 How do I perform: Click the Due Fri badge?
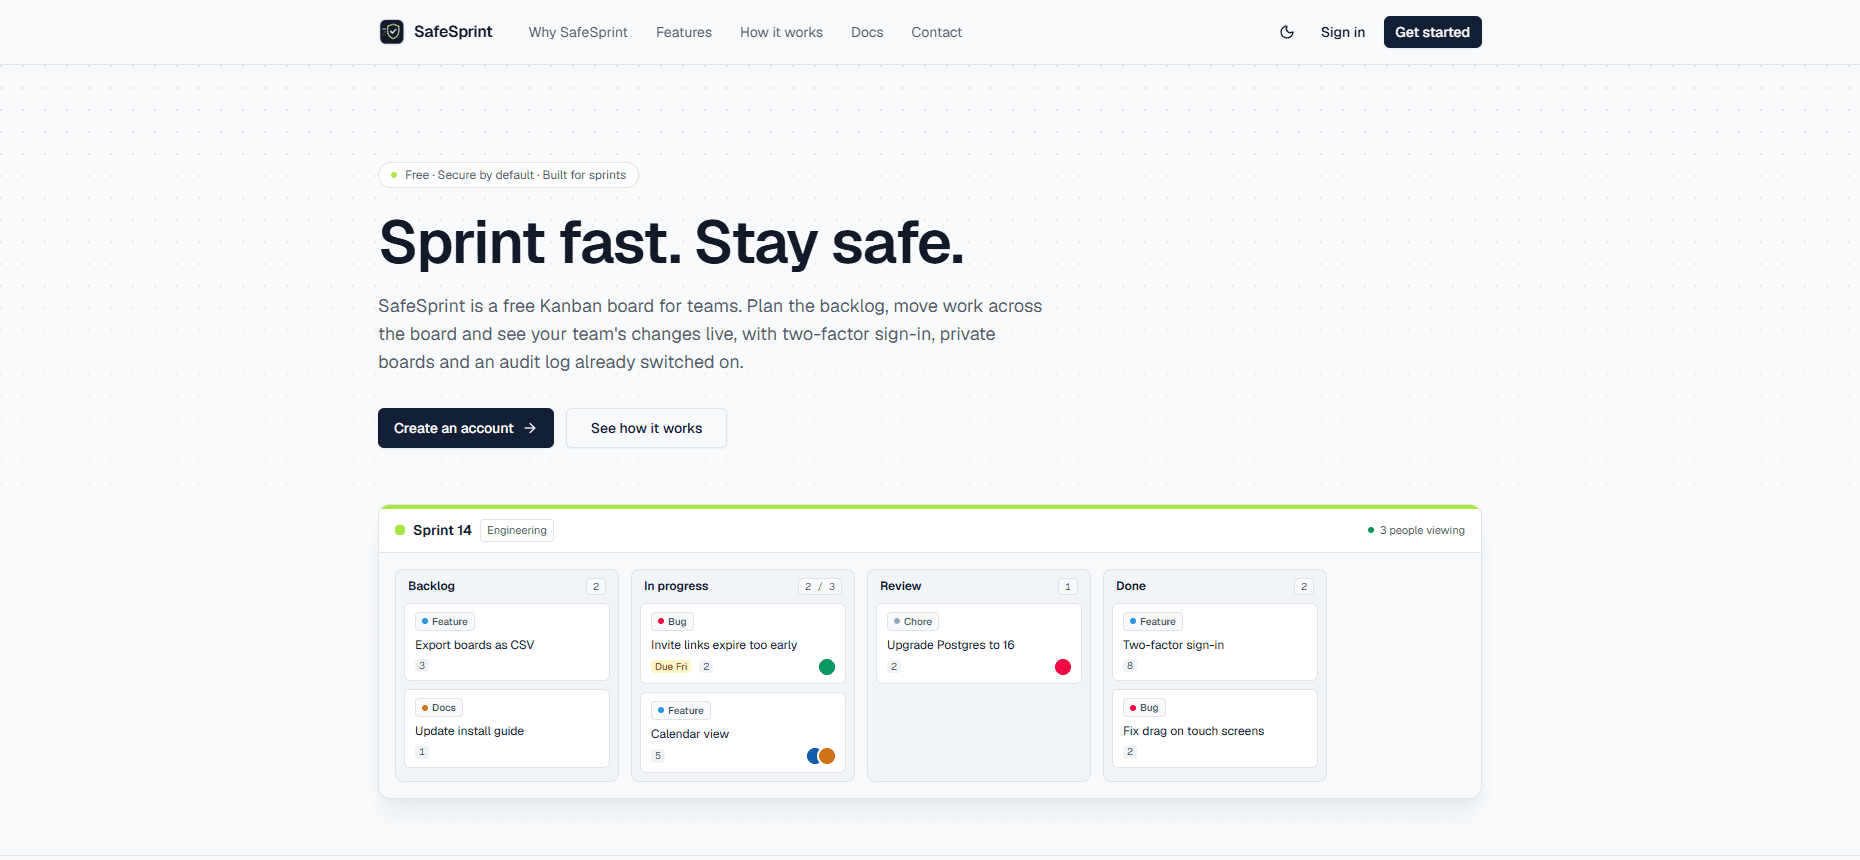click(x=671, y=667)
